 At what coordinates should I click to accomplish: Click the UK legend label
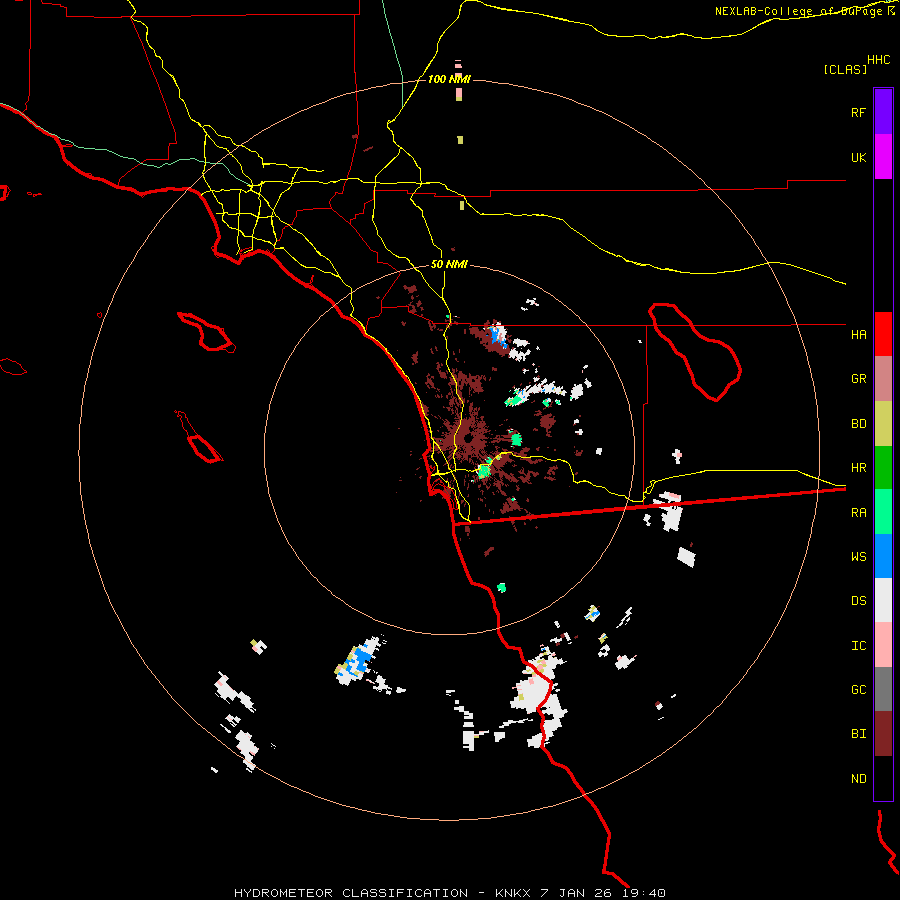pos(858,157)
